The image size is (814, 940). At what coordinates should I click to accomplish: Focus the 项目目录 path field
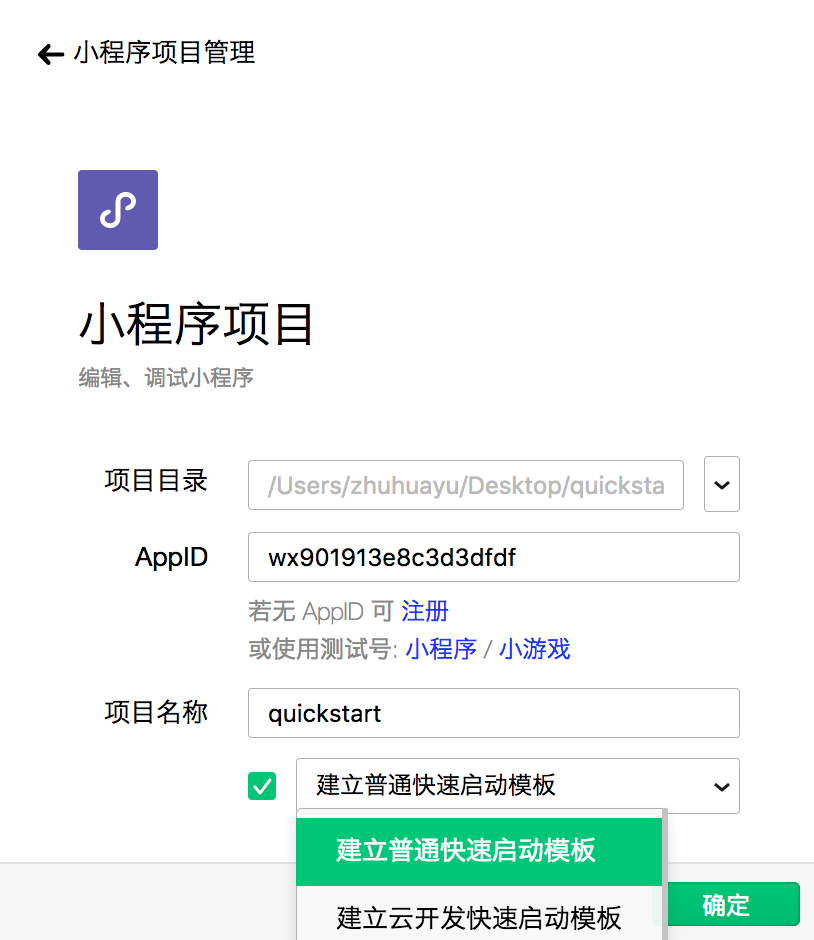(466, 486)
